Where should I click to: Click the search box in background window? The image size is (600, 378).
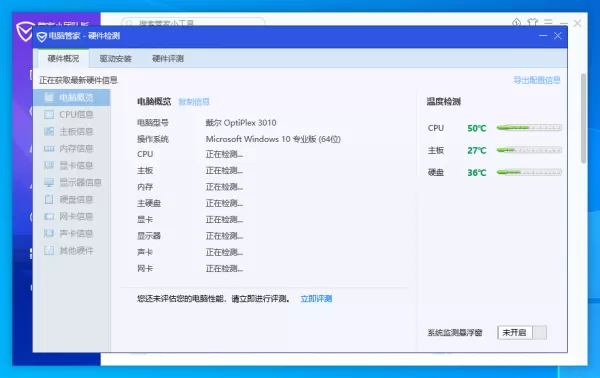(x=193, y=22)
